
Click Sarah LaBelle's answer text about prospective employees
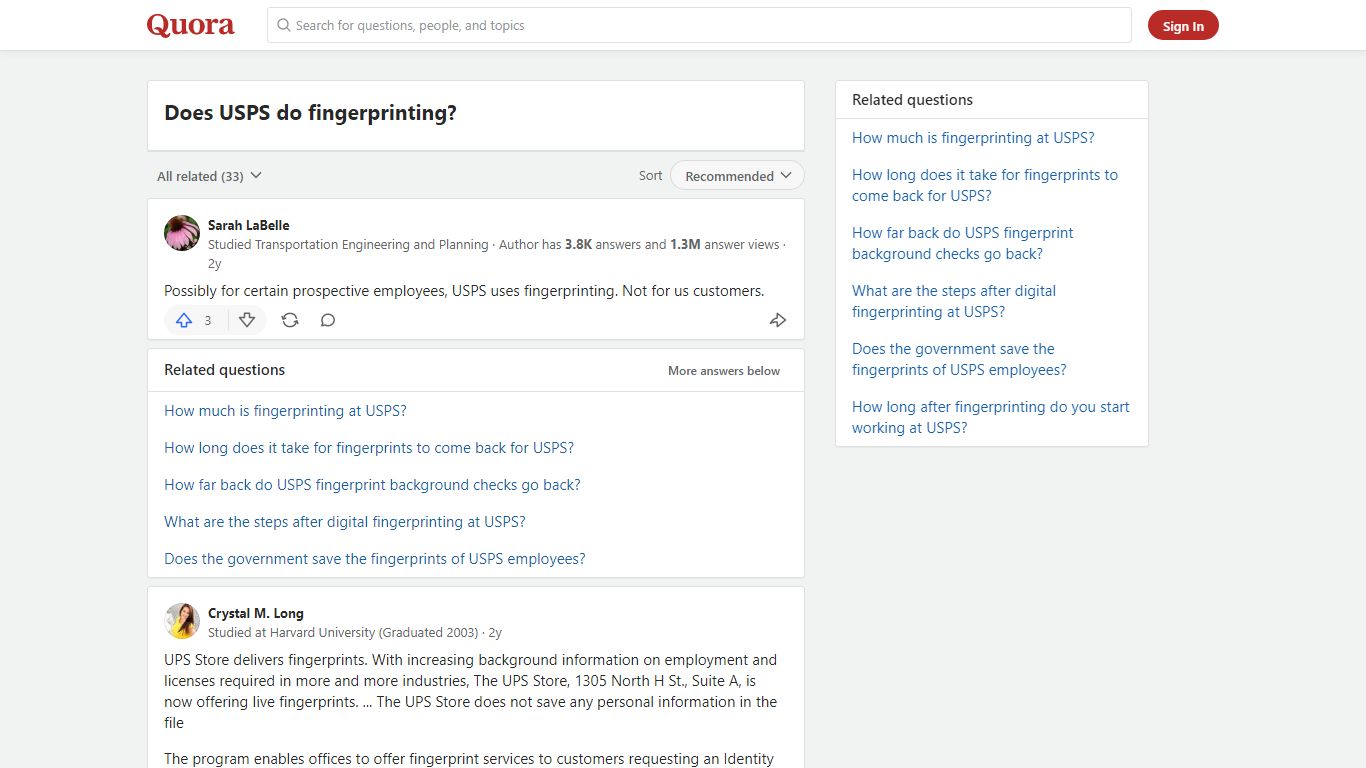[464, 291]
